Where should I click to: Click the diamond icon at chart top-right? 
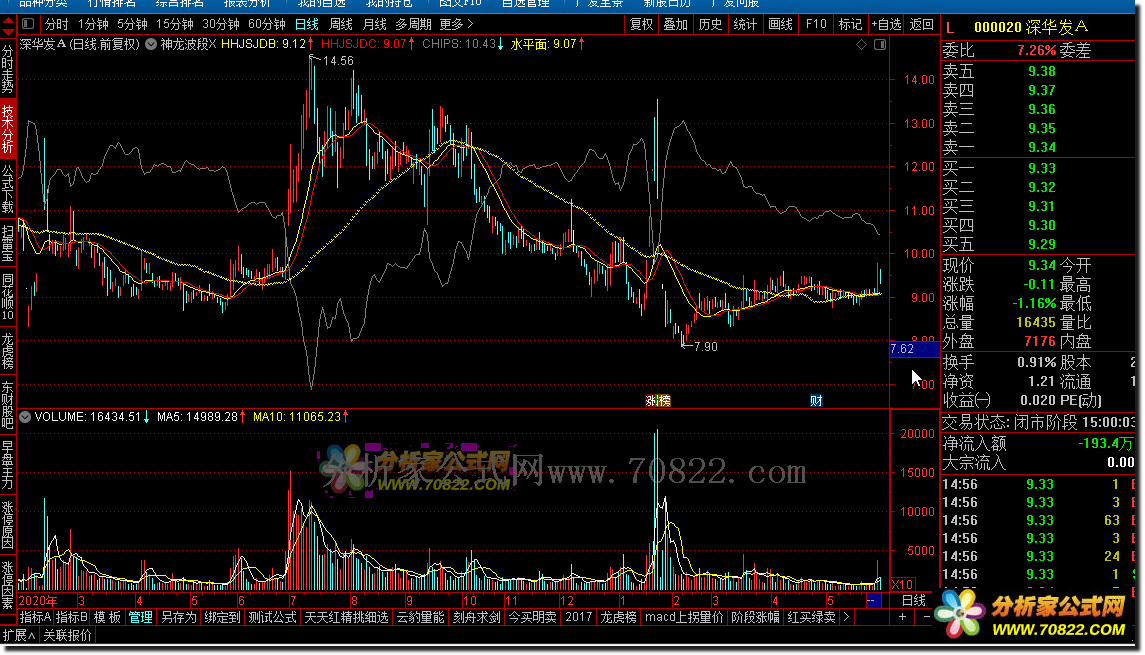[x=862, y=45]
